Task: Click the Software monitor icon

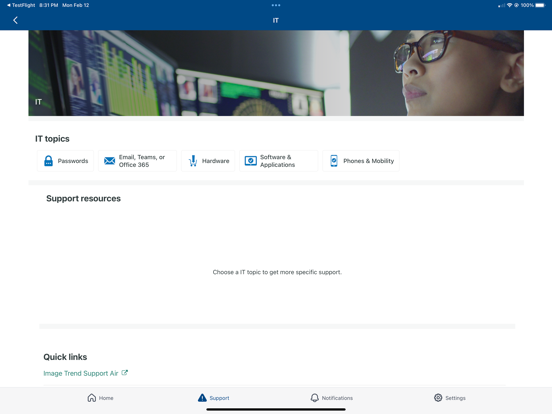Action: 251,161
